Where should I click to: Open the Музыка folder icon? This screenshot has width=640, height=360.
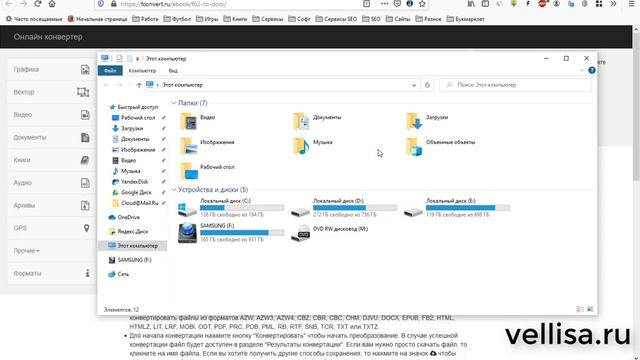(x=301, y=146)
